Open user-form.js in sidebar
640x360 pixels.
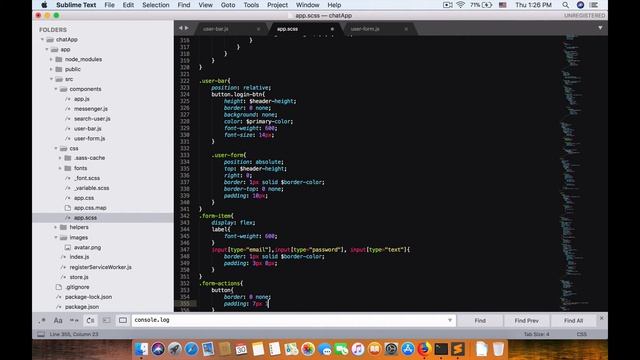[x=89, y=138]
